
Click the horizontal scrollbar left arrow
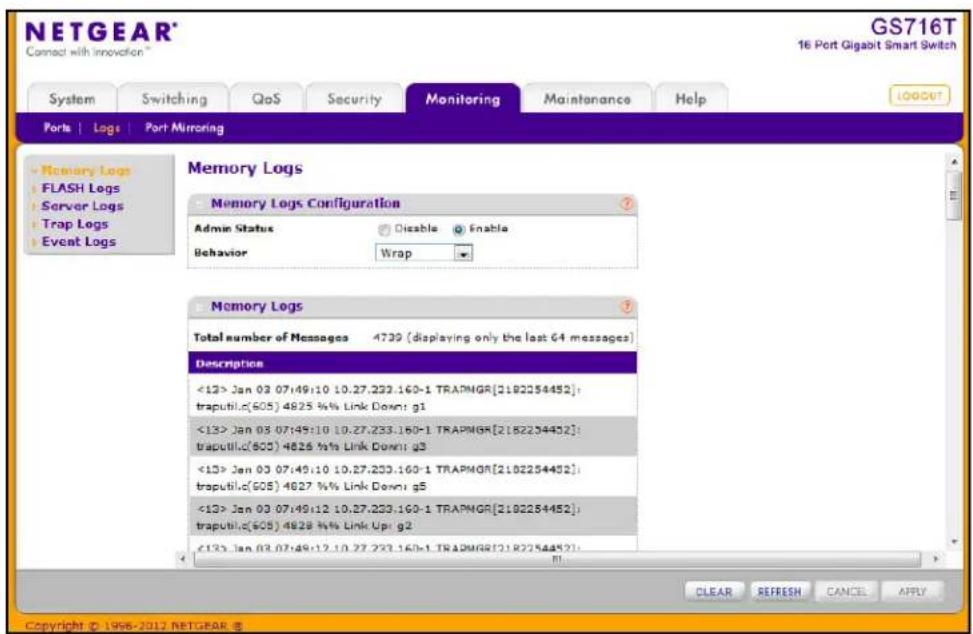(183, 559)
